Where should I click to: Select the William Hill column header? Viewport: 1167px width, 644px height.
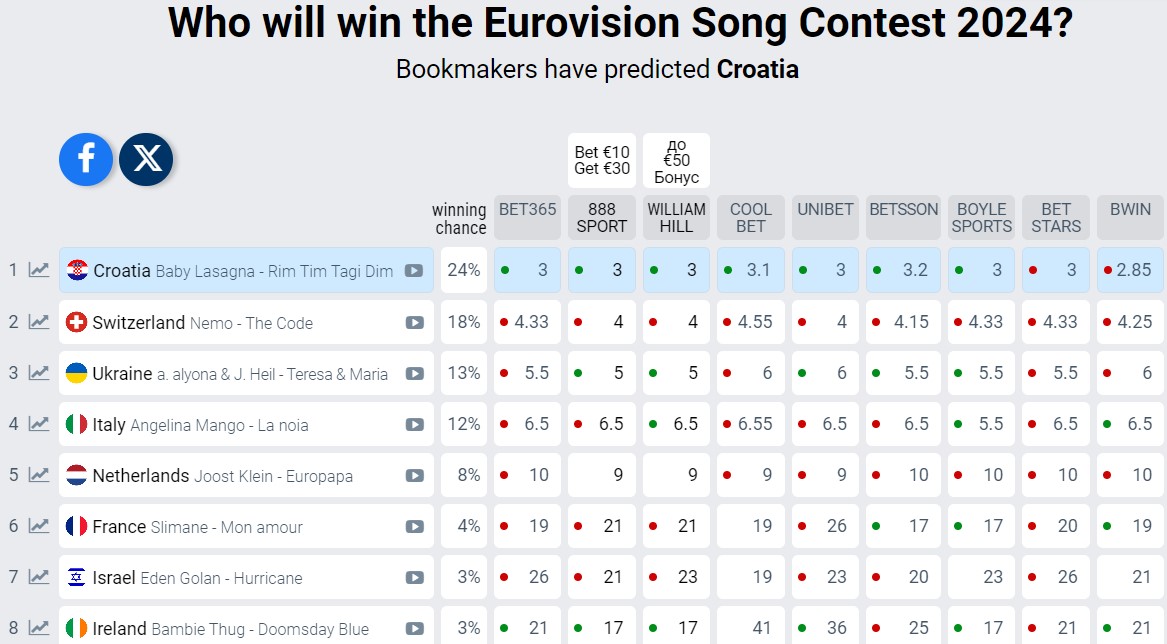click(676, 217)
